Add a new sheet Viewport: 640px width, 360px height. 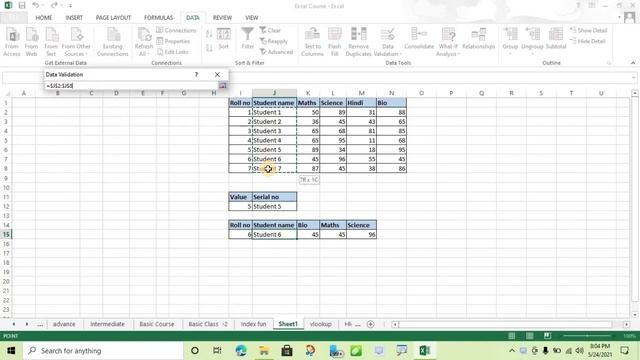[x=371, y=324]
